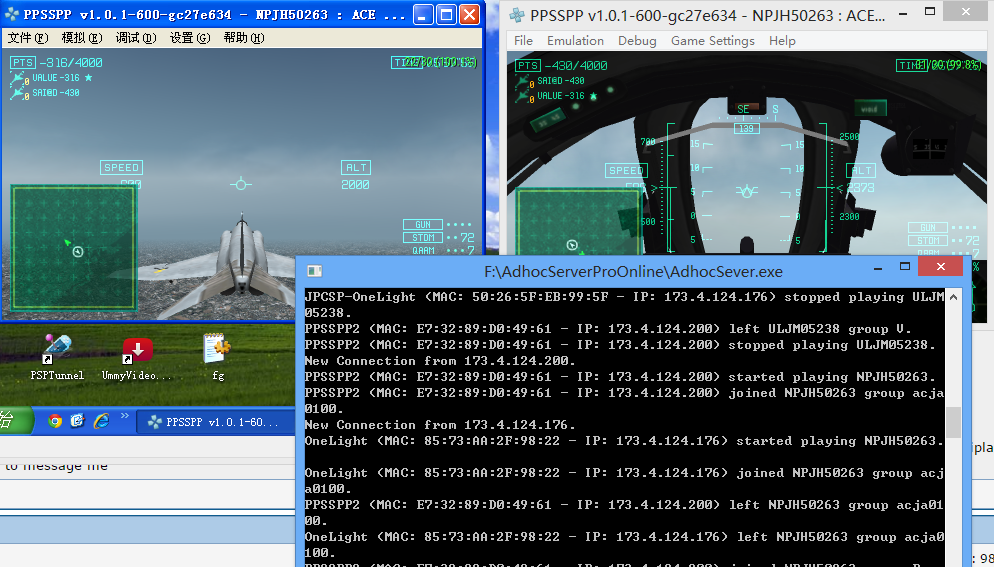The image size is (994, 567).
Task: Open the Debug menu in right PPSSPP
Action: click(637, 41)
